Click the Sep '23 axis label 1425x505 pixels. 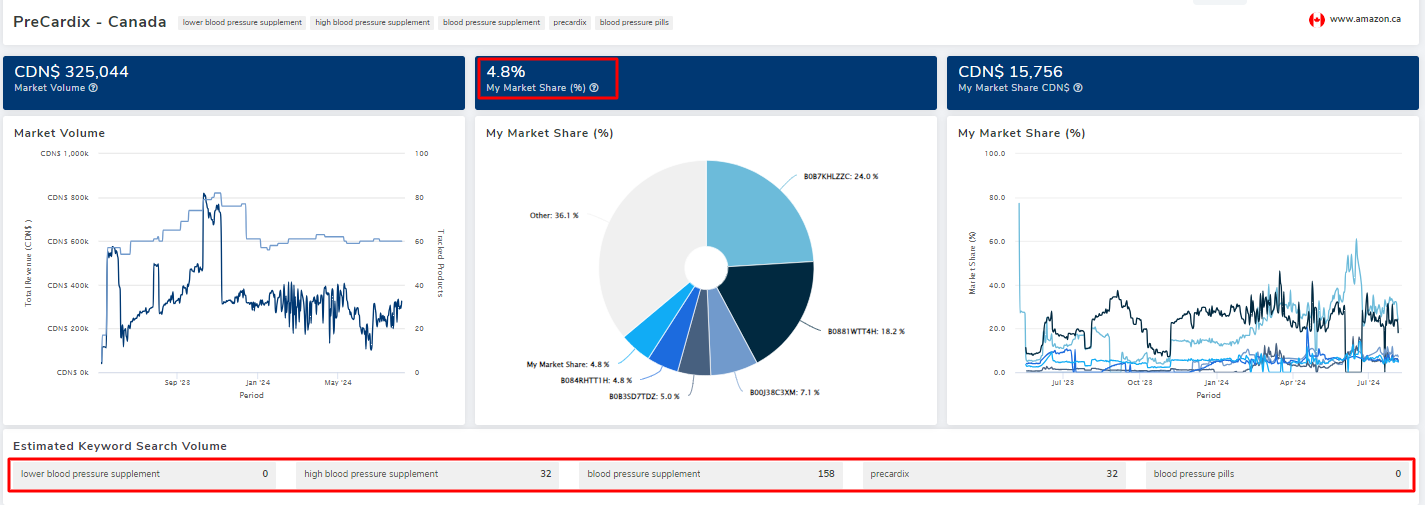(x=176, y=382)
